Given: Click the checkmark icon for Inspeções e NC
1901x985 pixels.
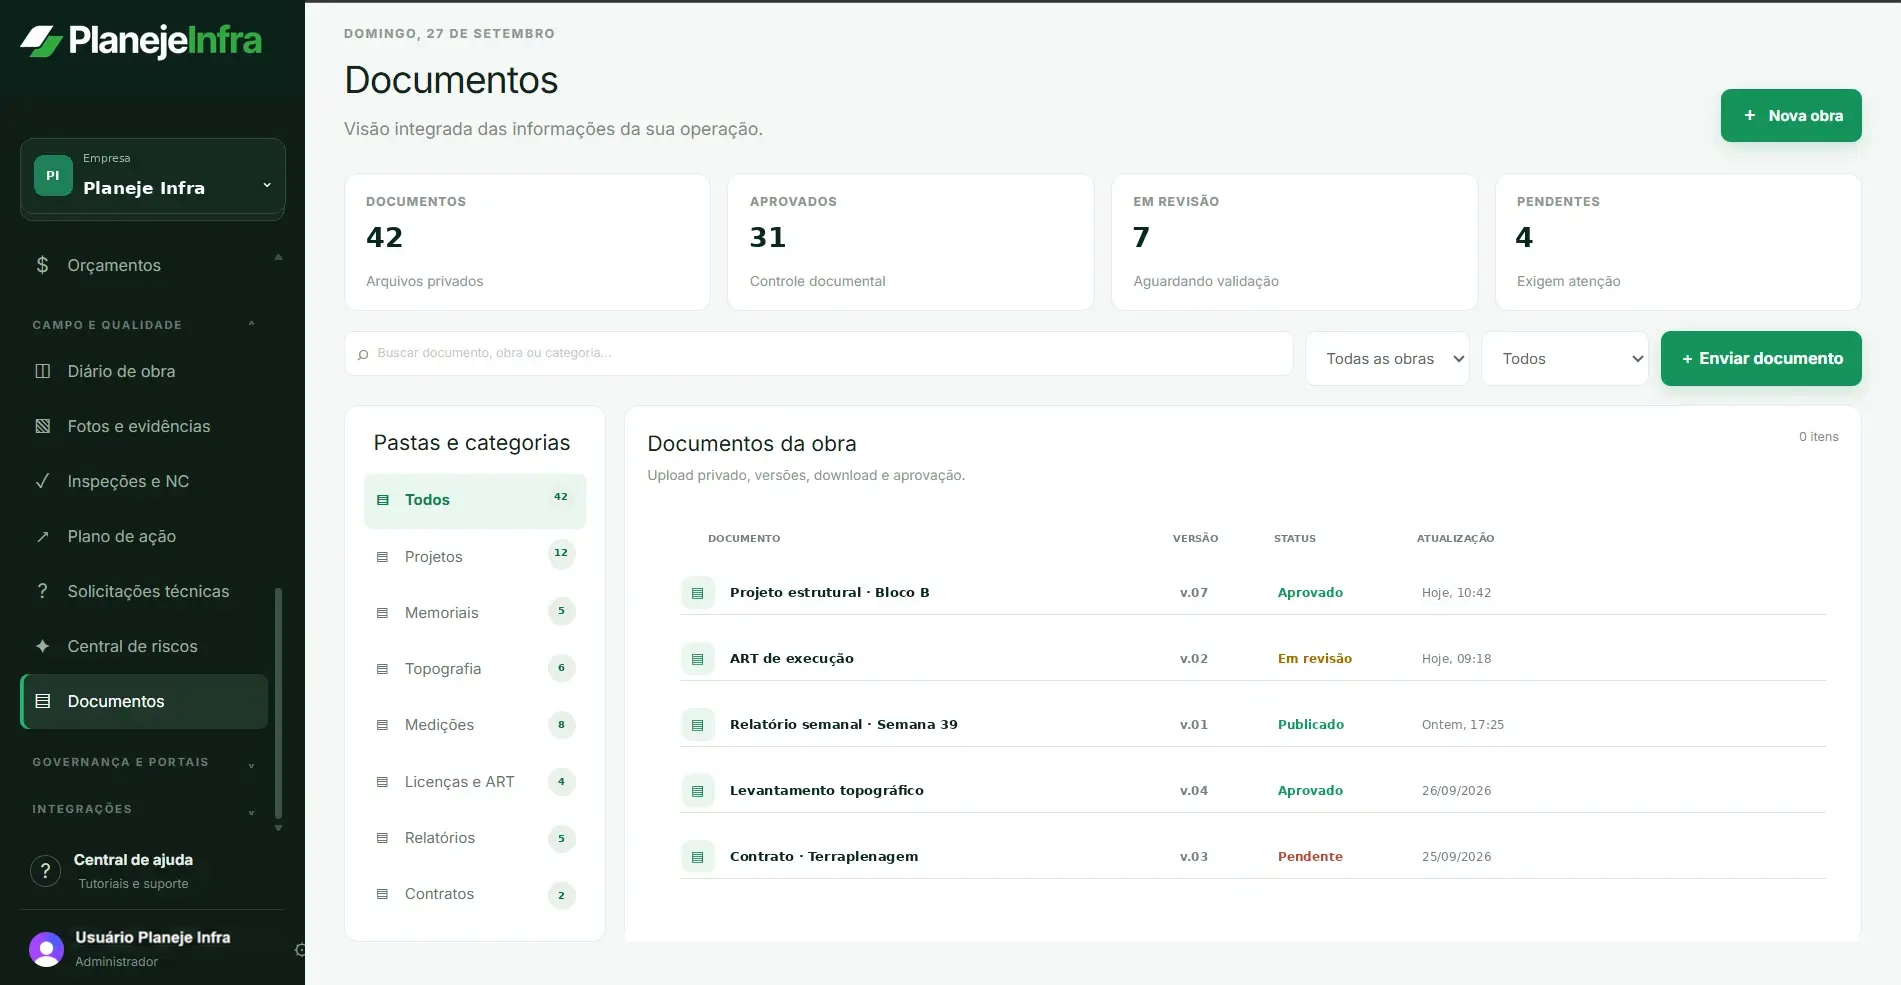Looking at the screenshot, I should click(42, 481).
